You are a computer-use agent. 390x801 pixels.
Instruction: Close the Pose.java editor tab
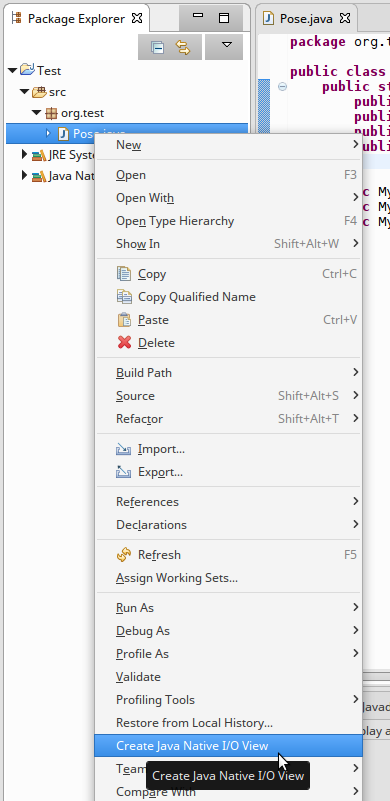tap(345, 18)
